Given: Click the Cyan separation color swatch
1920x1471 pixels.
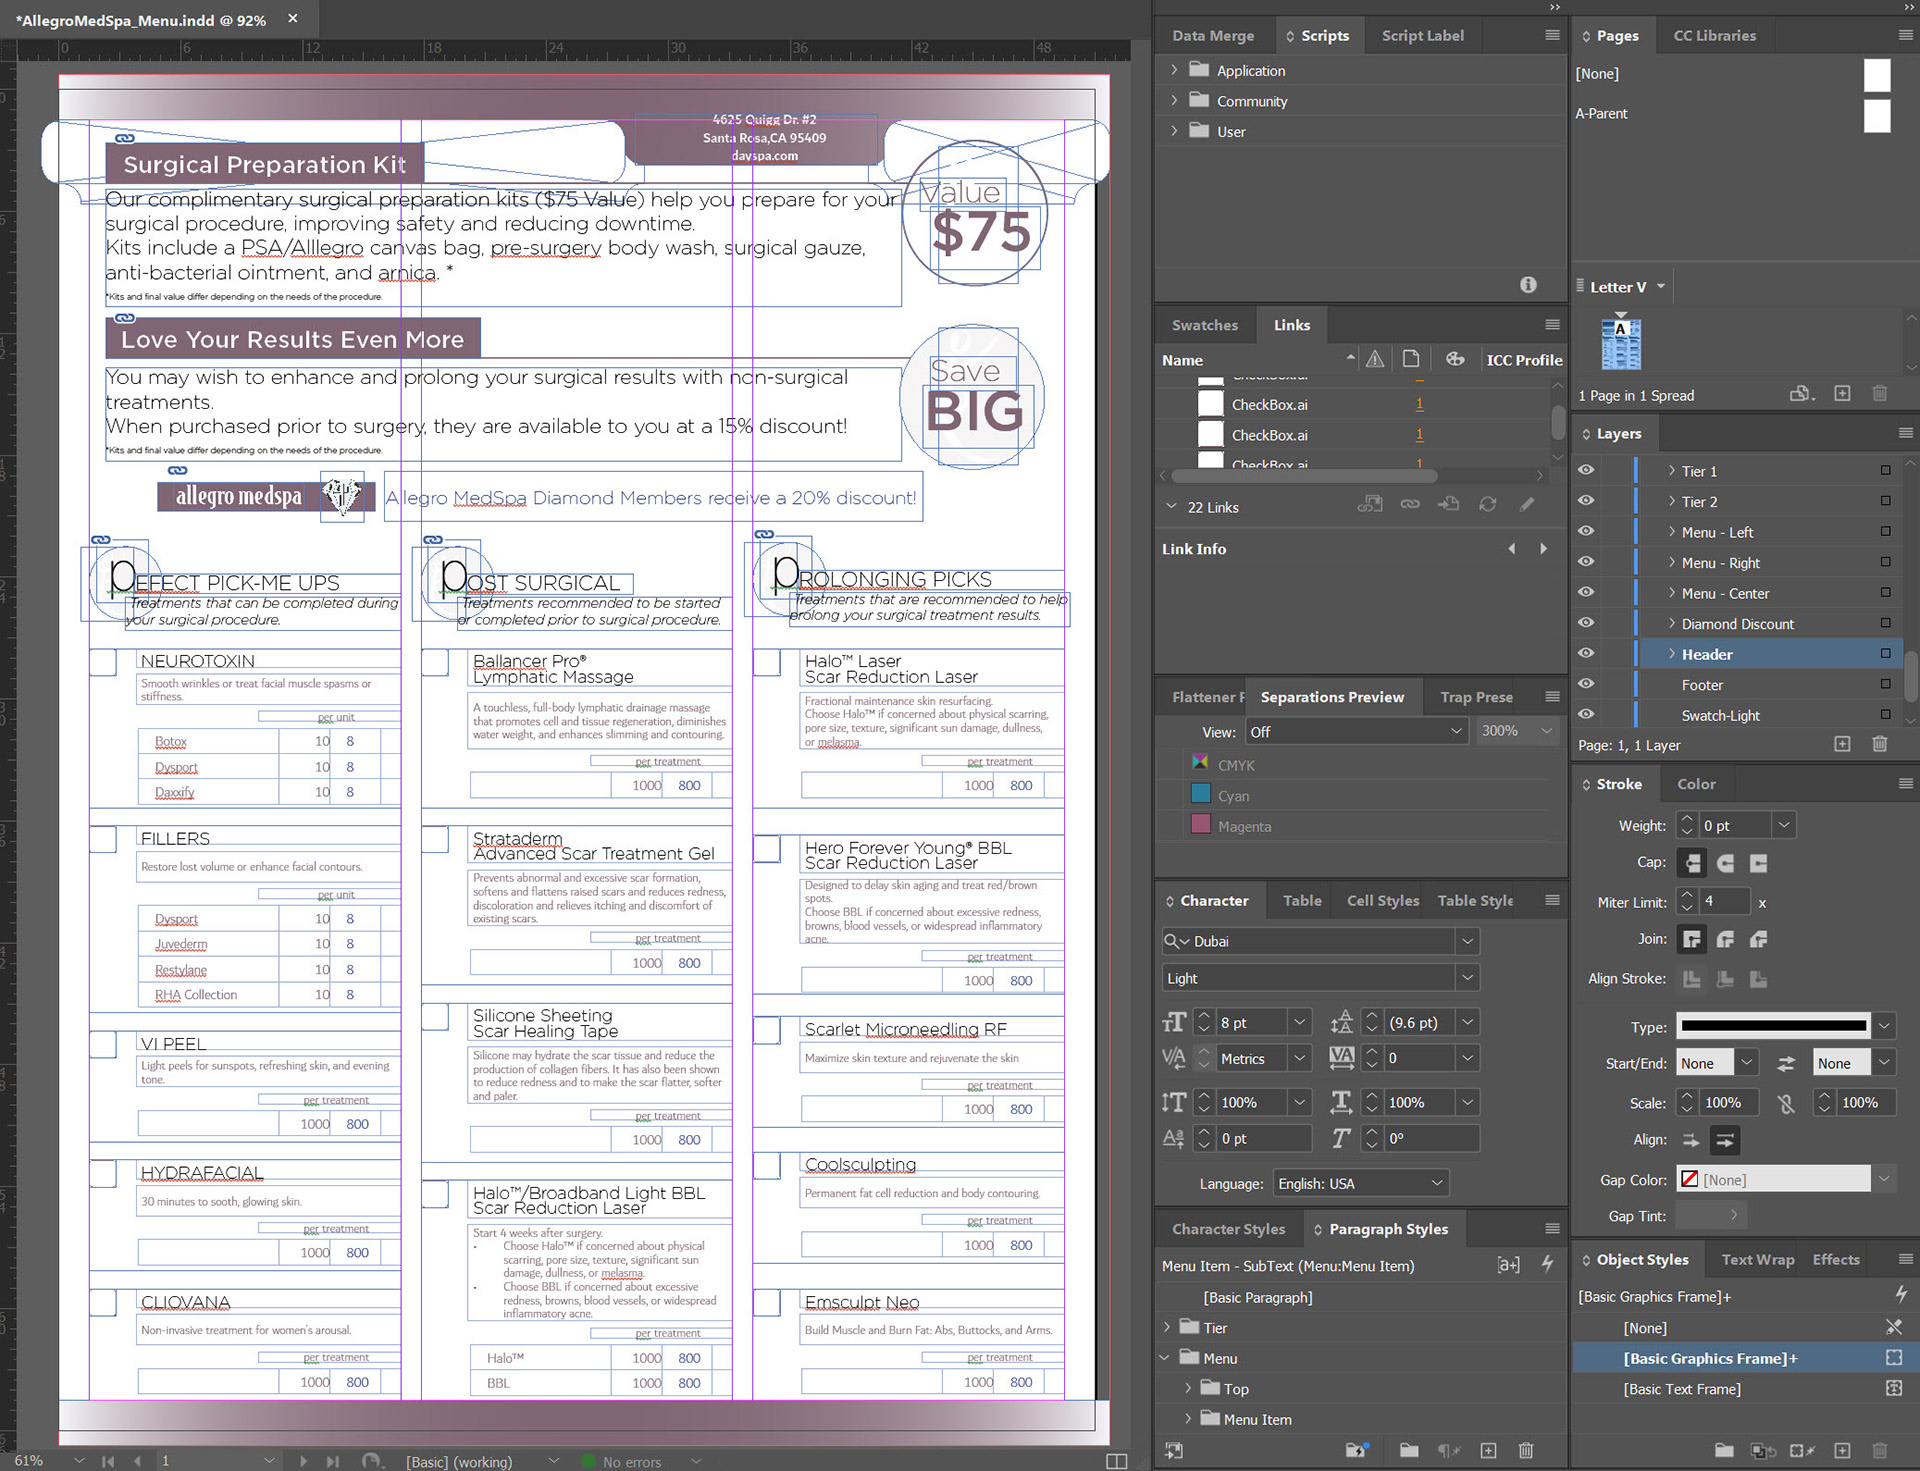Looking at the screenshot, I should [x=1201, y=794].
